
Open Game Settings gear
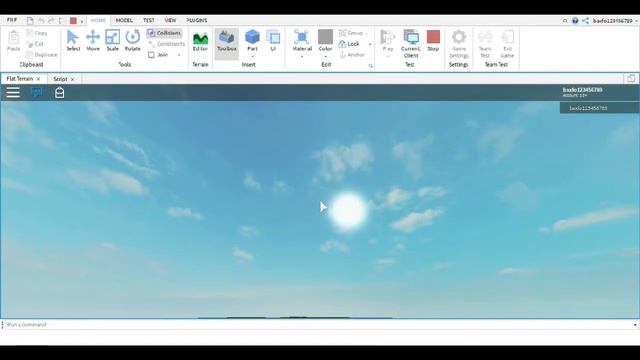click(x=459, y=44)
